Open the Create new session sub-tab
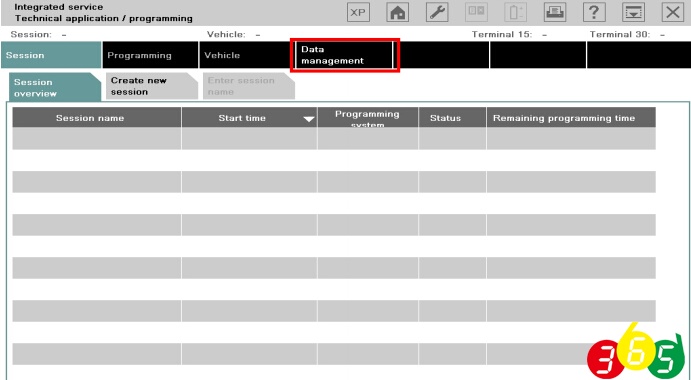This screenshot has height=380, width=691. (152, 86)
